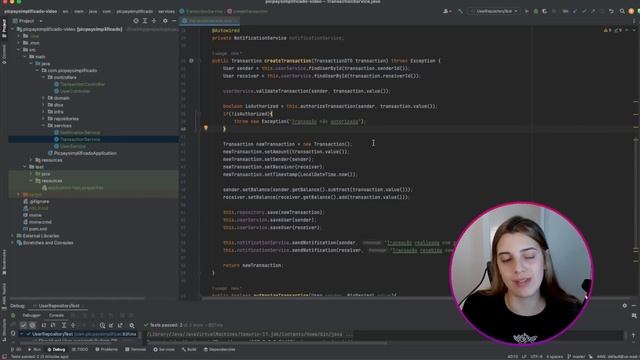Select application-test.properties file
The image size is (640, 360).
click(x=73, y=188)
